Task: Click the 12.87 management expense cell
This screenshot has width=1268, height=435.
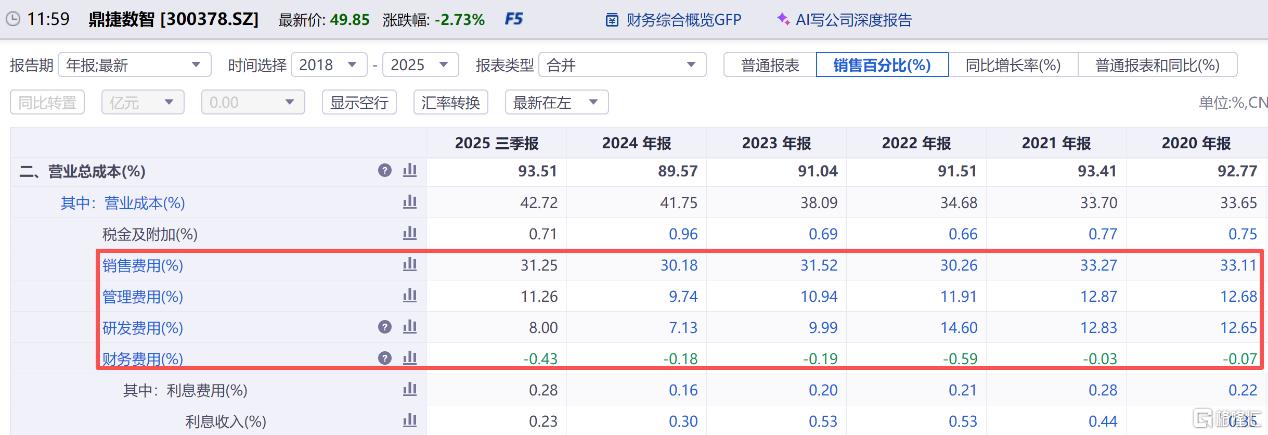Action: [1099, 296]
